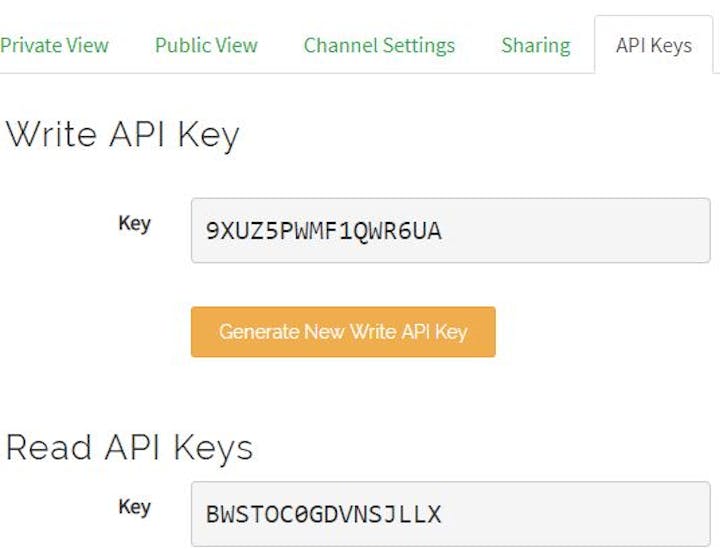
Task: Click inside the Read API Key field
Action: pos(450,514)
